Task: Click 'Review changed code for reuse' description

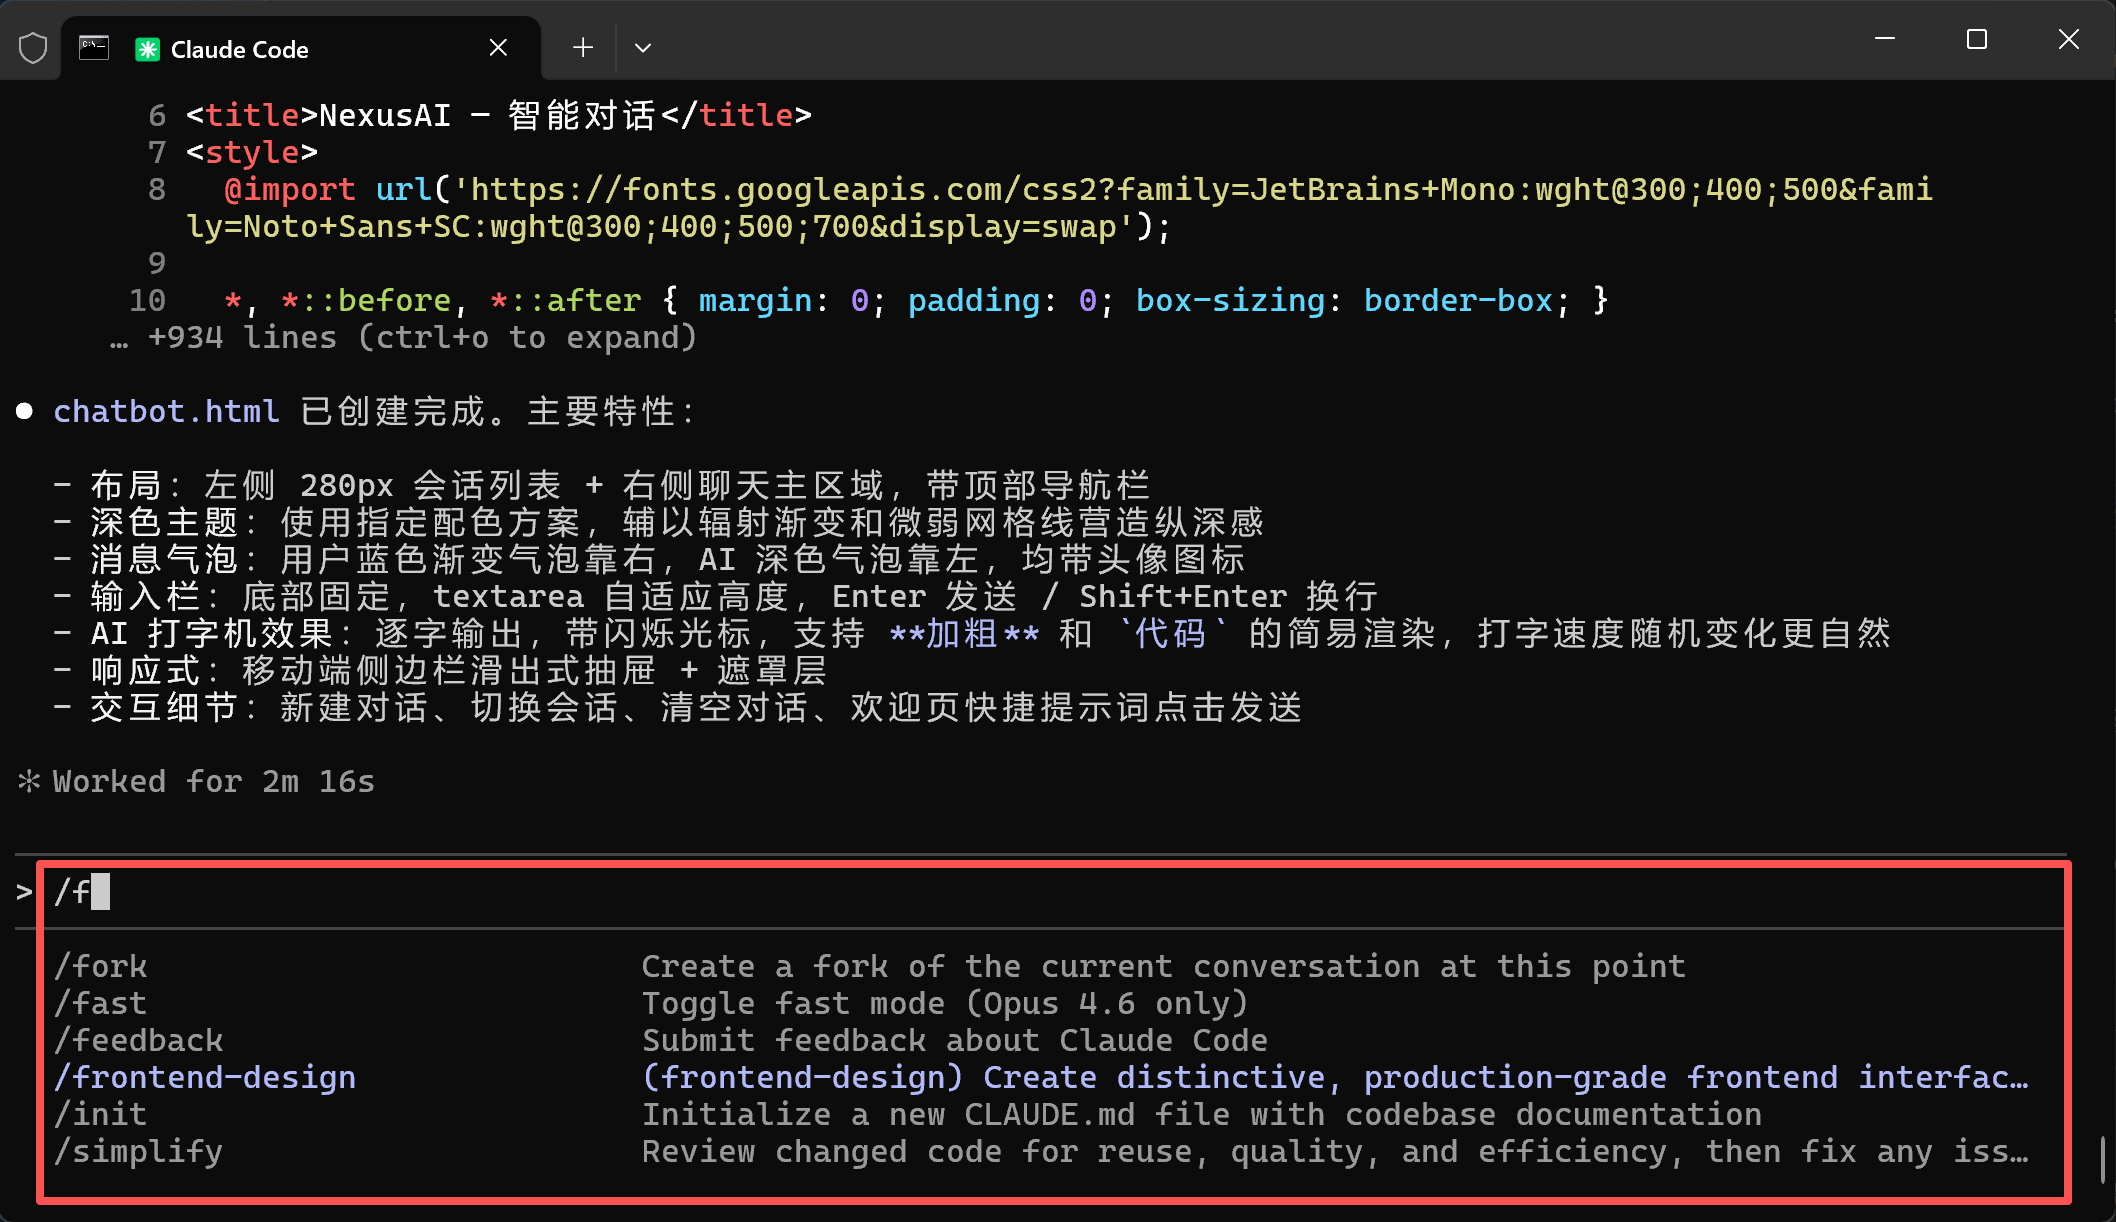Action: pos(1336,1151)
